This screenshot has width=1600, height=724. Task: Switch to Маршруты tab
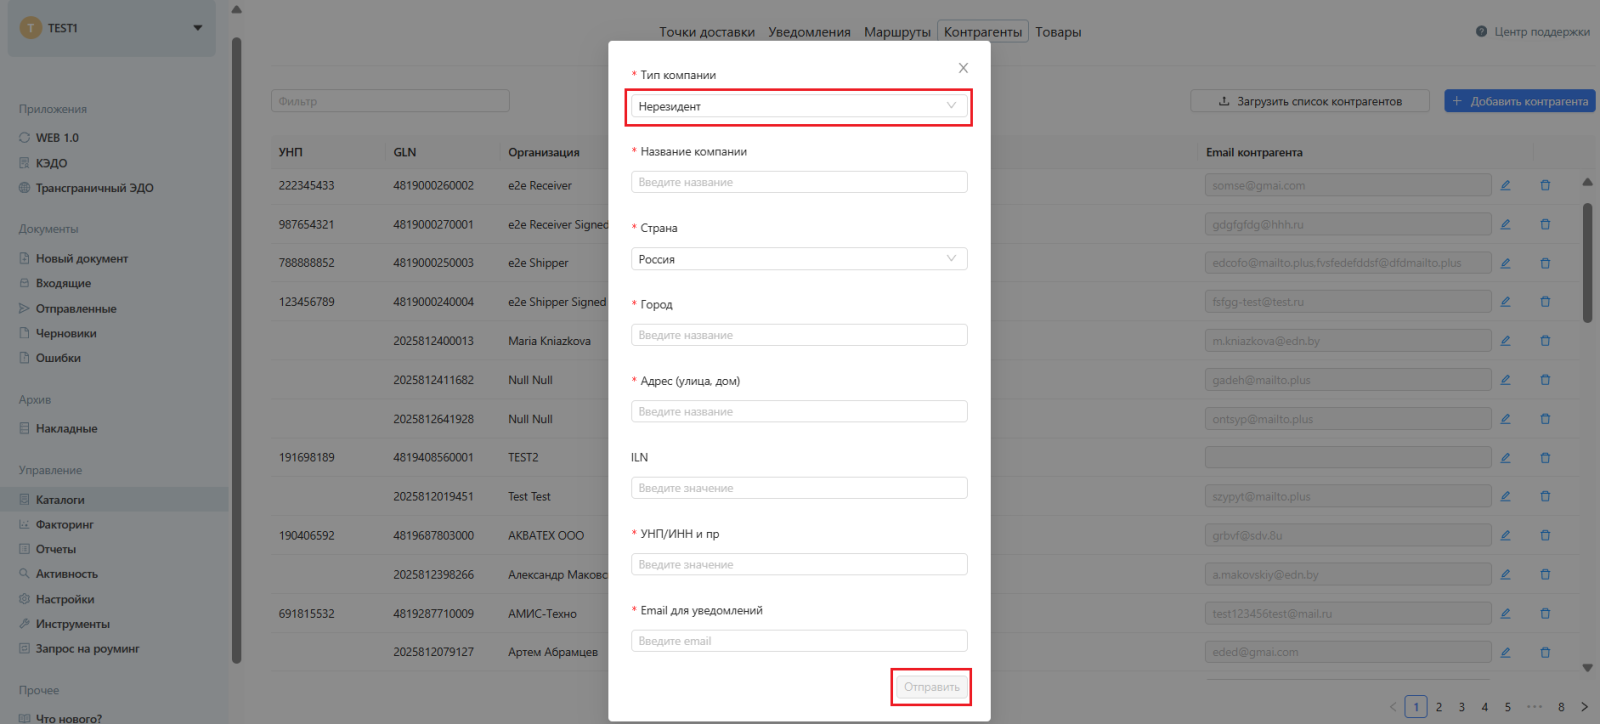[x=897, y=32]
